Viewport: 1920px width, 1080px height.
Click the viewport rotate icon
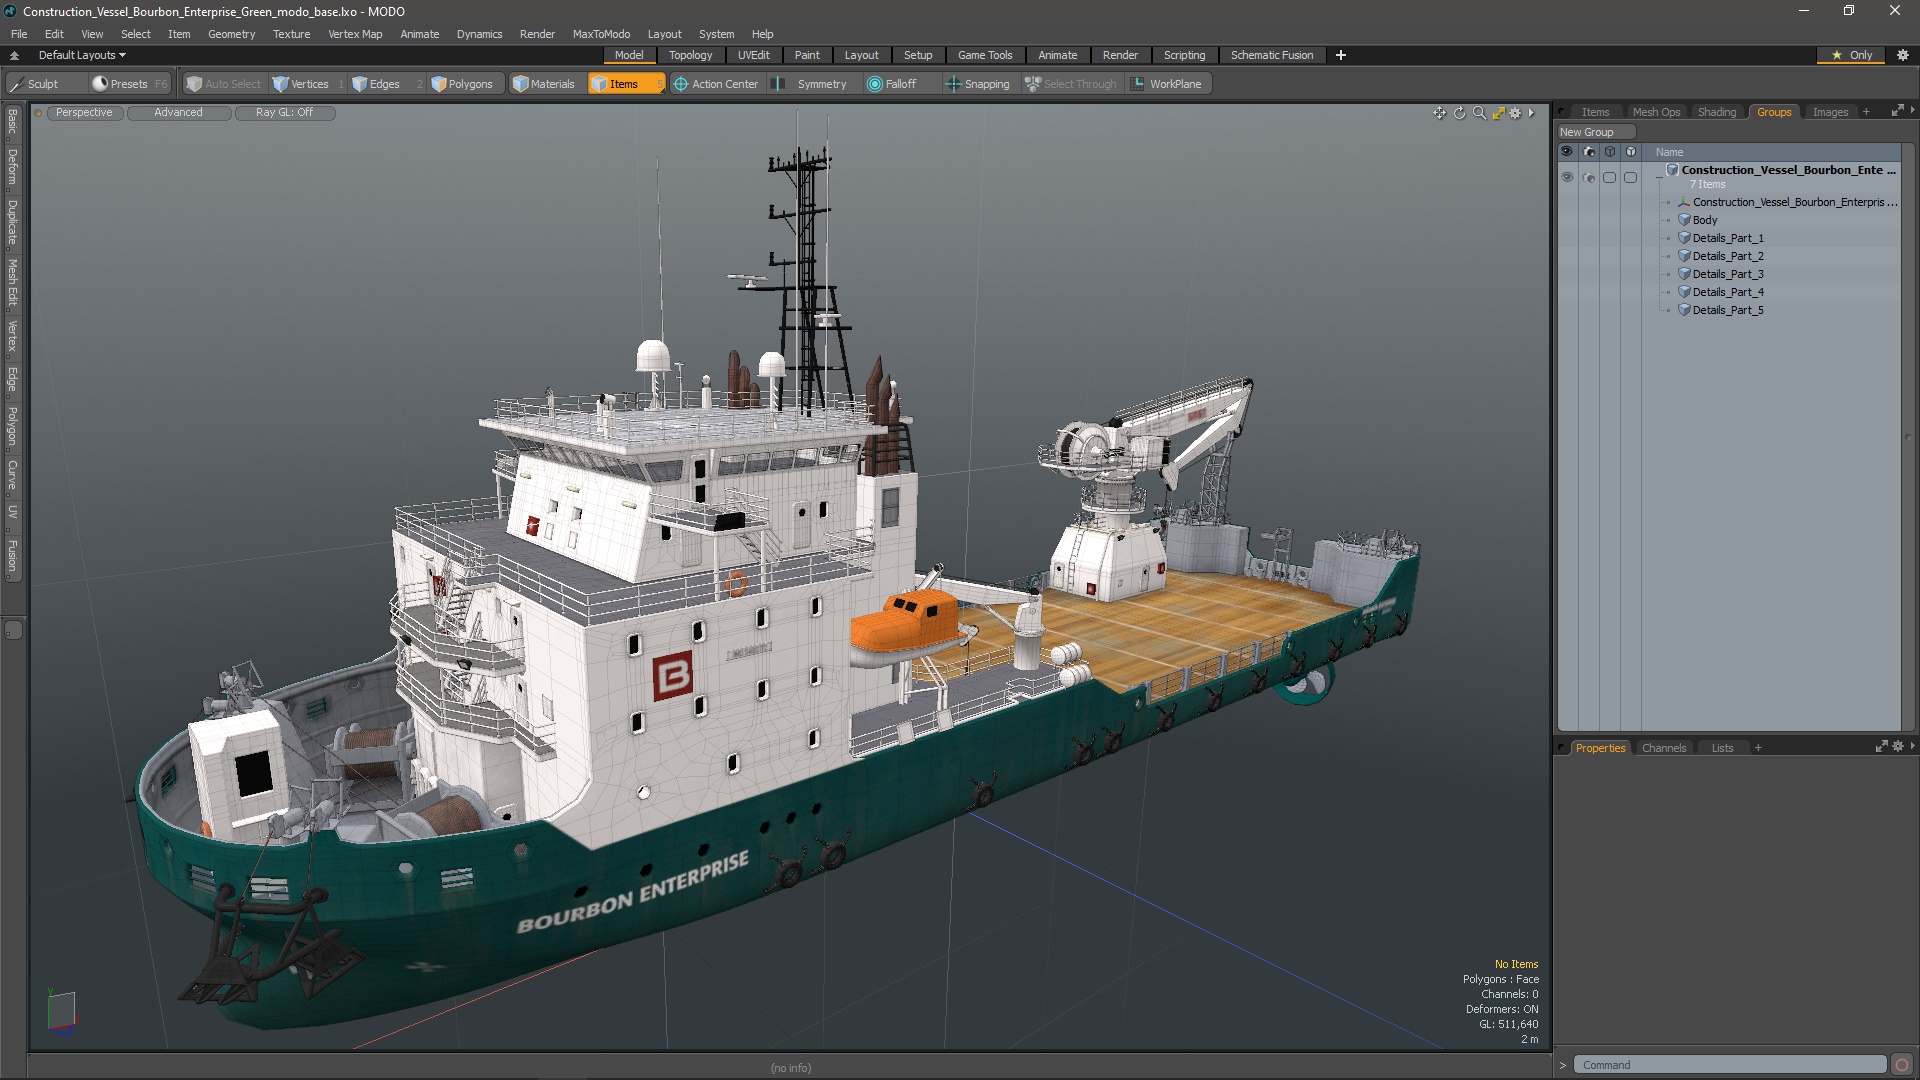pyautogui.click(x=1459, y=113)
